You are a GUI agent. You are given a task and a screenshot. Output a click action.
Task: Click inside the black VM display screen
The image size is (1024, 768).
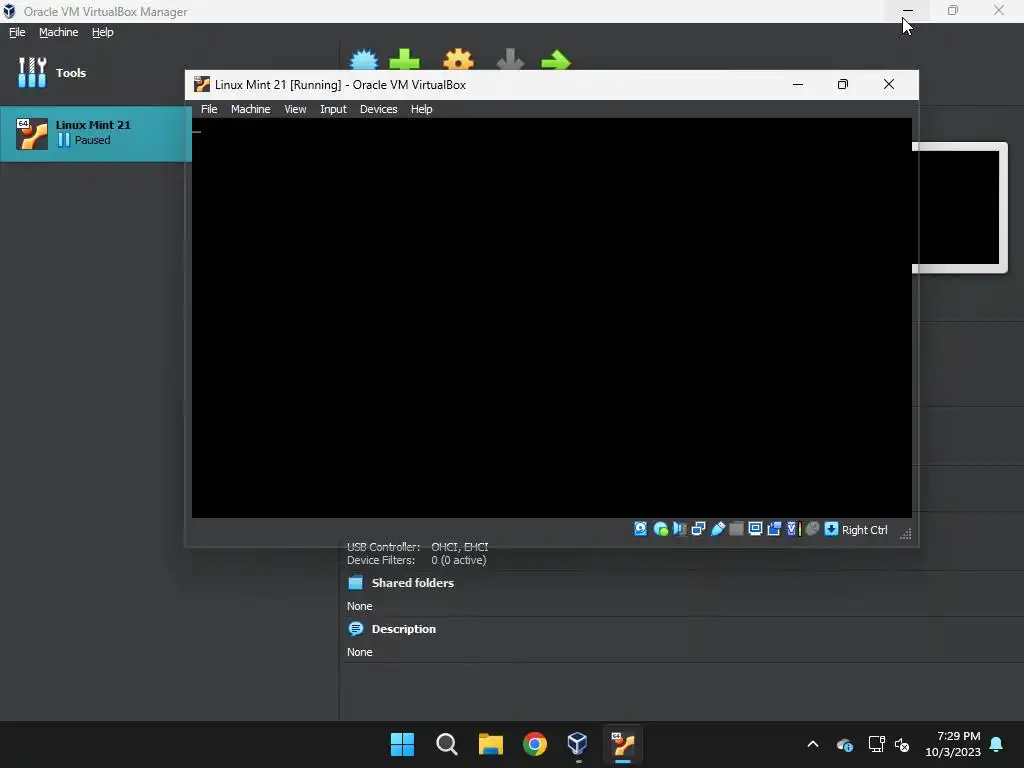click(551, 317)
